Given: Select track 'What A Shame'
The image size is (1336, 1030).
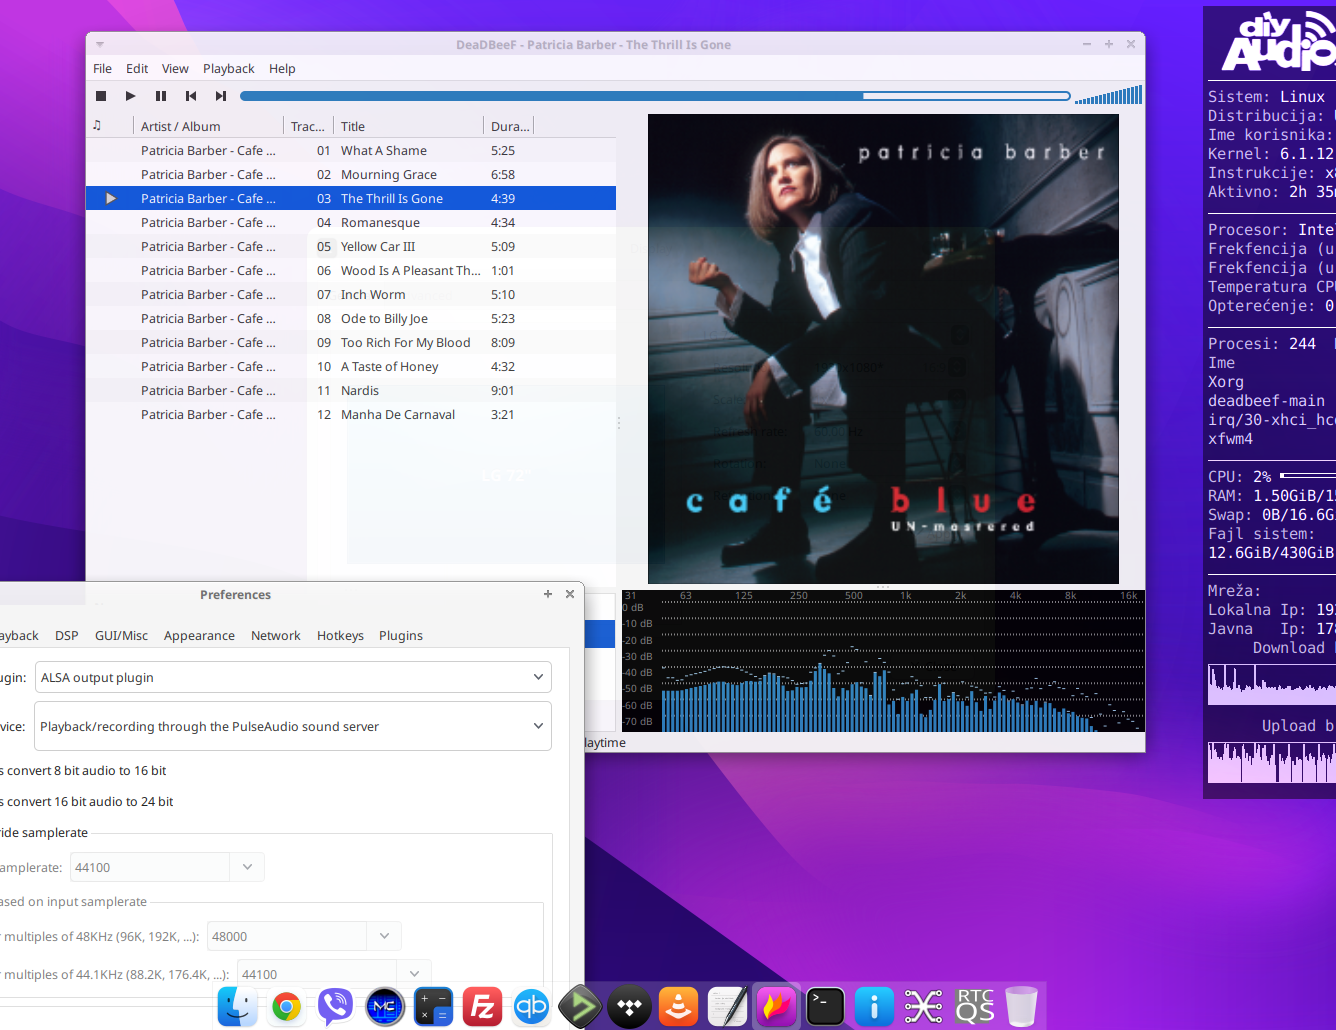Looking at the screenshot, I should [351, 150].
